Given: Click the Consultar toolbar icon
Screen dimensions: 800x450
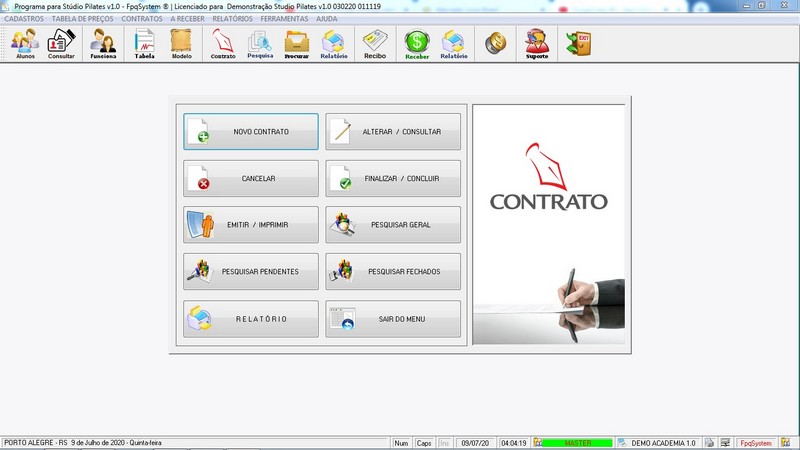Looking at the screenshot, I should tap(61, 44).
